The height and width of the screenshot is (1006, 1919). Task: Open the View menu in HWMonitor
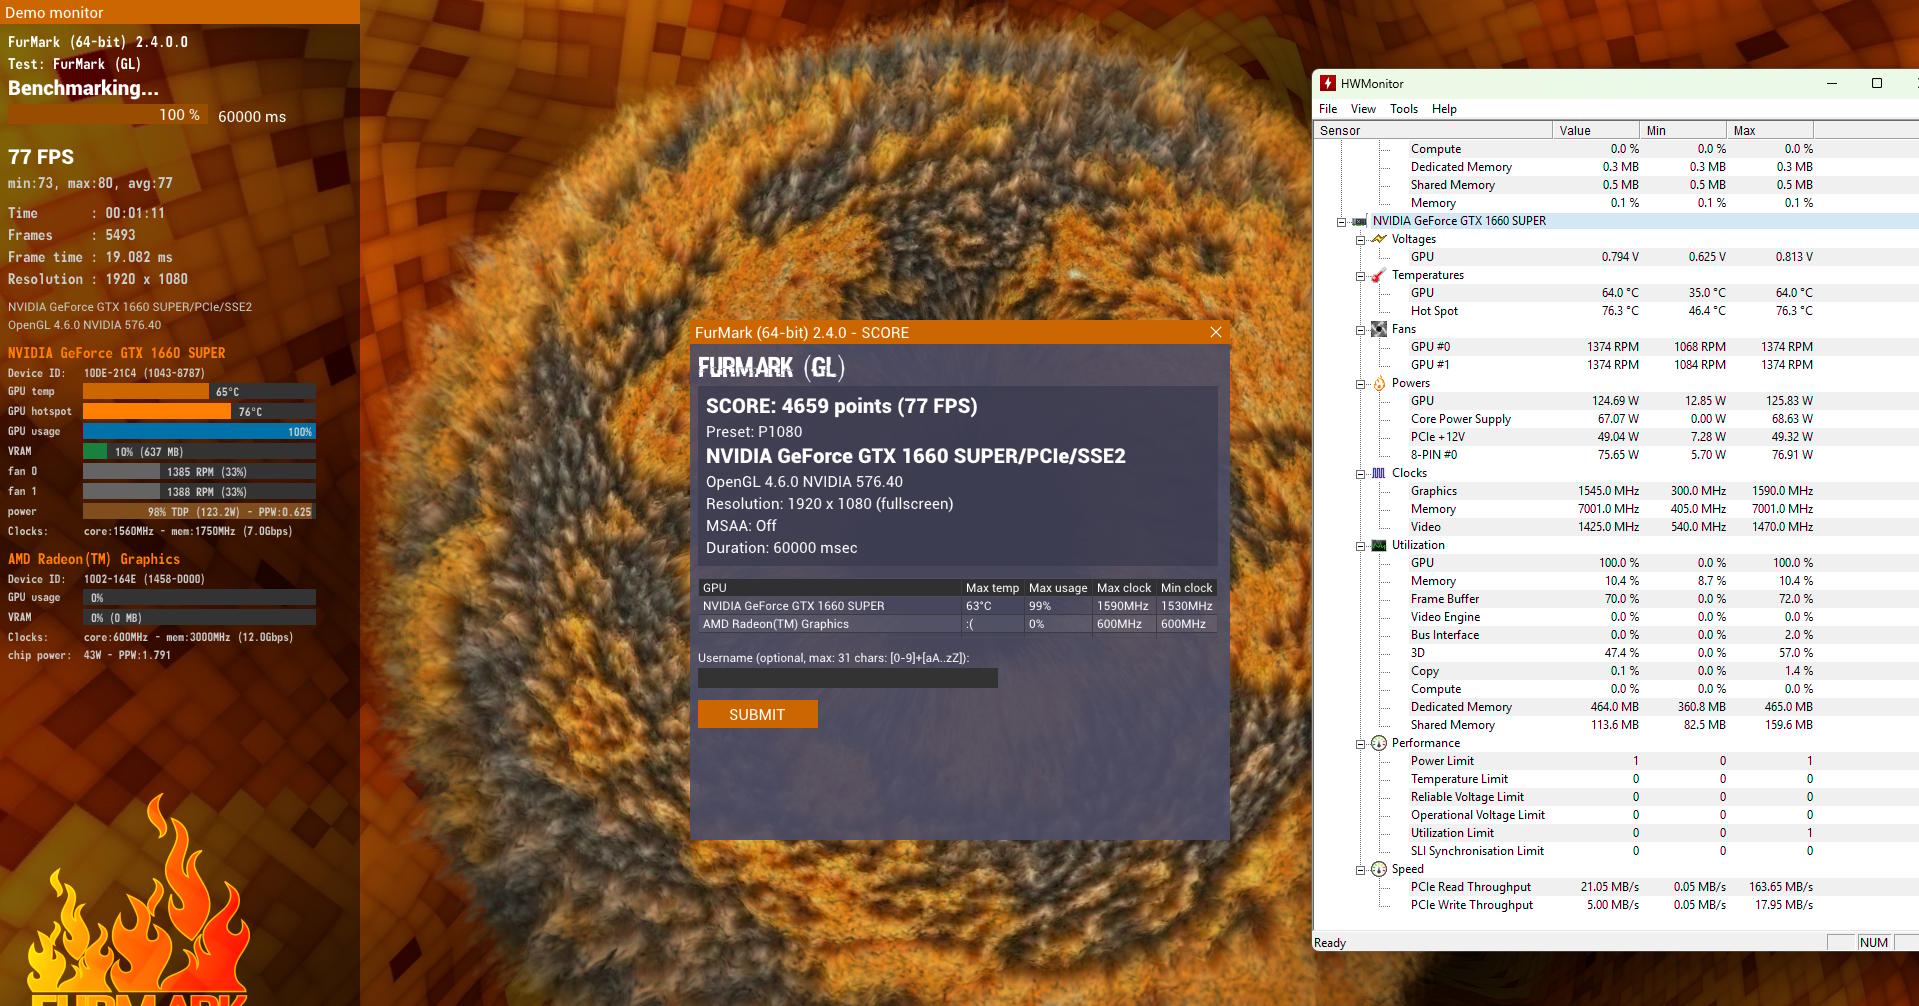(1363, 109)
